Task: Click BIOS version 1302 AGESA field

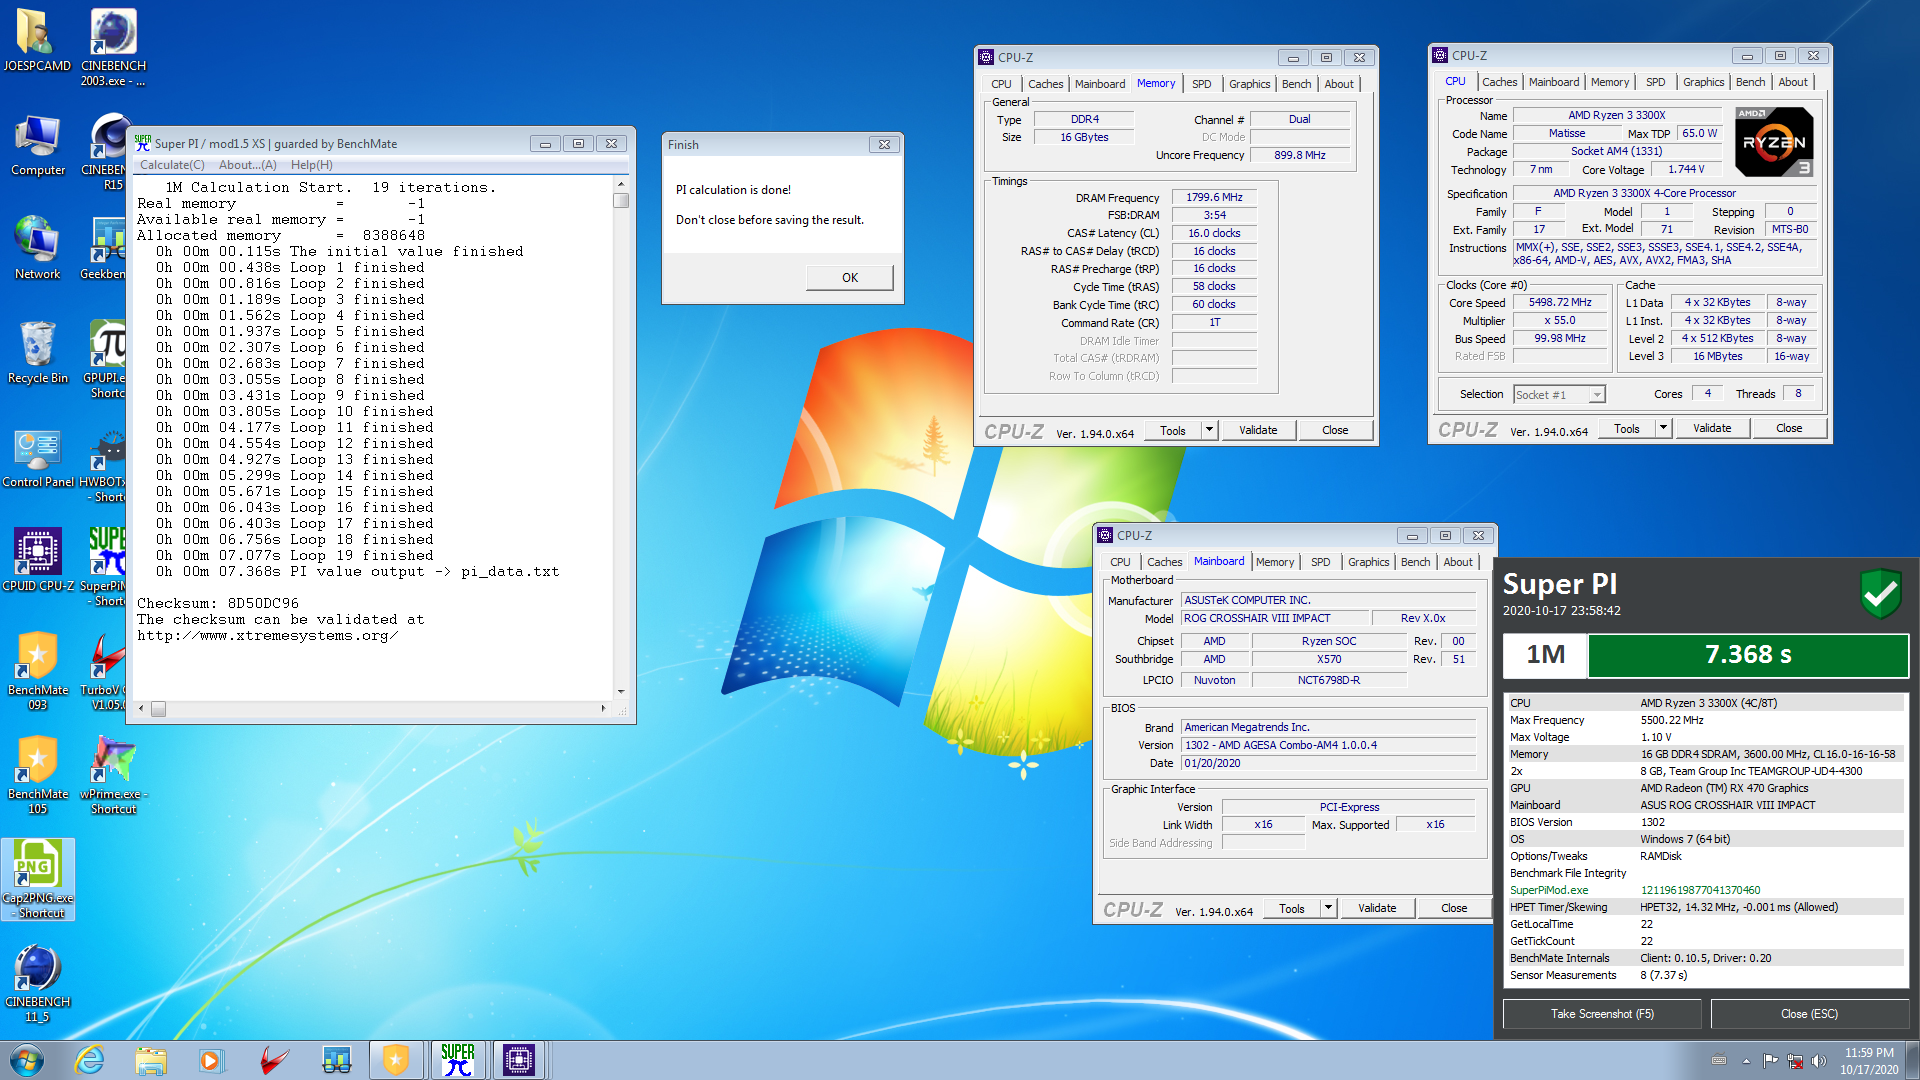Action: [x=1328, y=745]
